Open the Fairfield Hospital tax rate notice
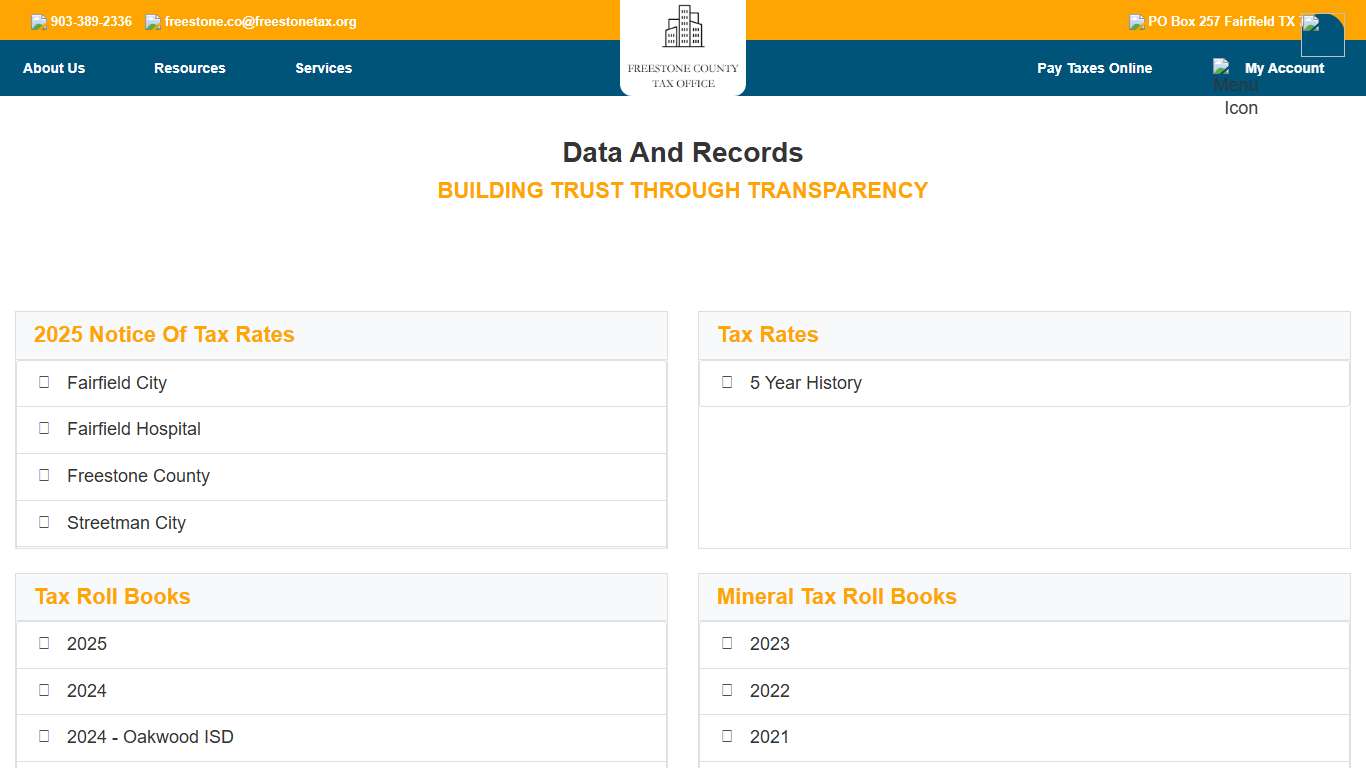 (134, 429)
